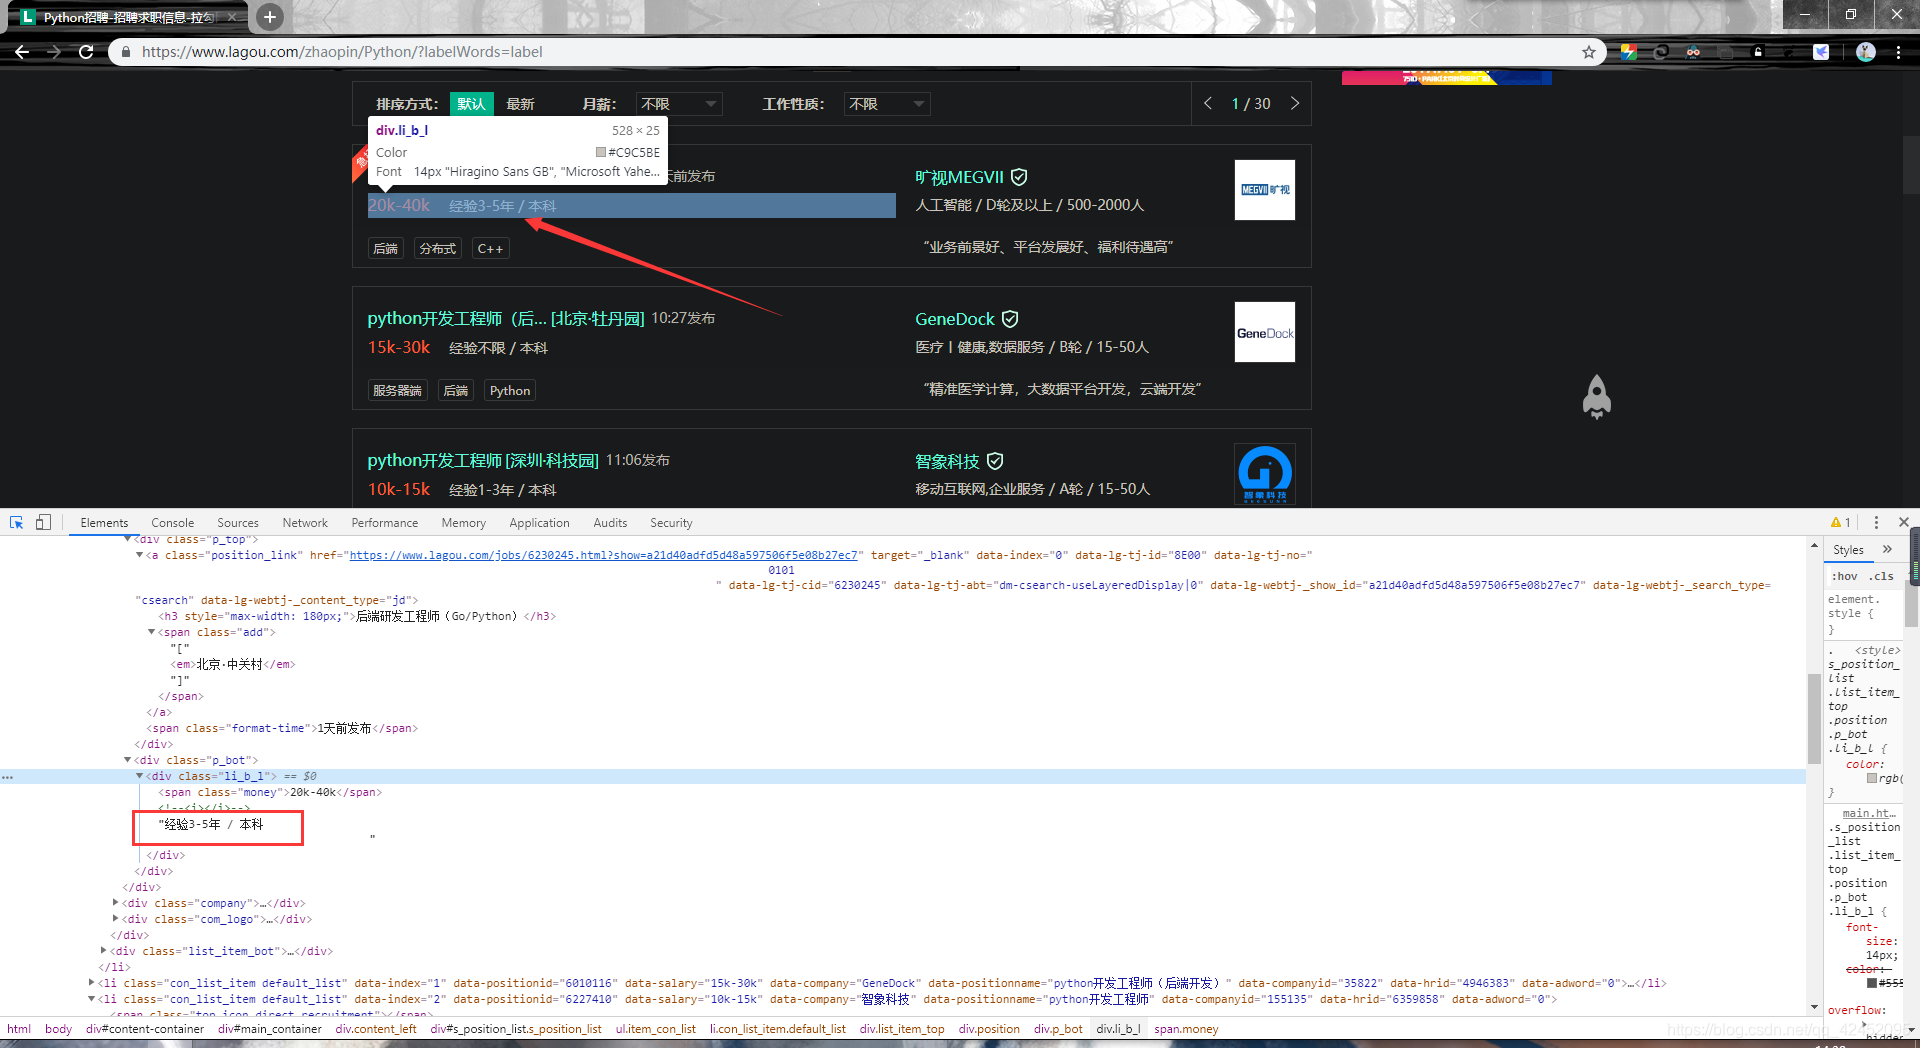1920x1048 pixels.
Task: Open the Security tab
Action: 671,522
